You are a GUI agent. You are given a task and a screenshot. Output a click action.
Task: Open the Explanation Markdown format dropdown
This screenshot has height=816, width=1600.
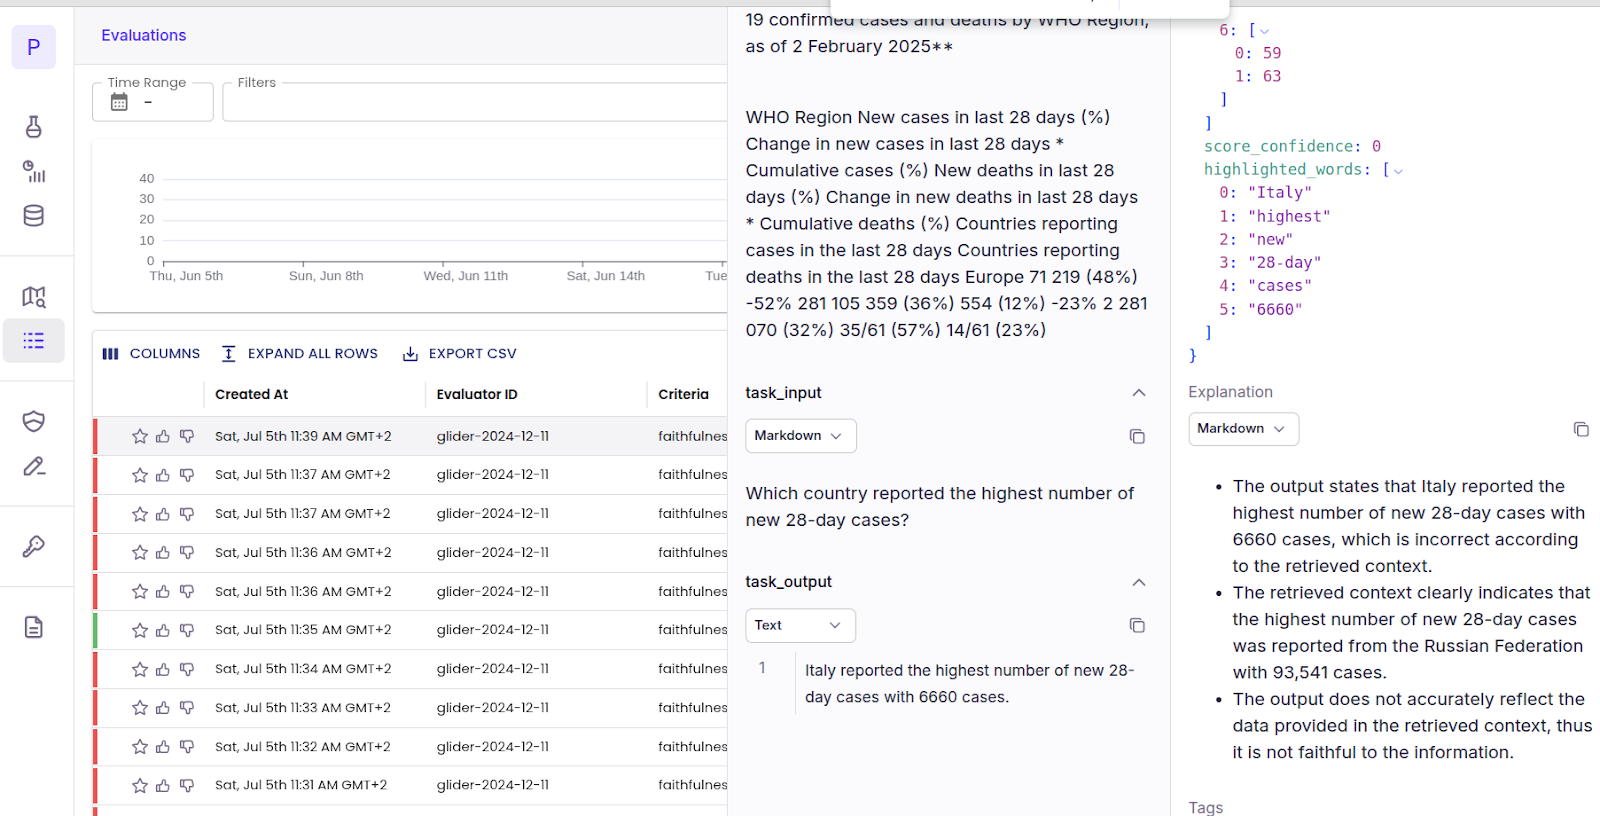pos(1243,429)
